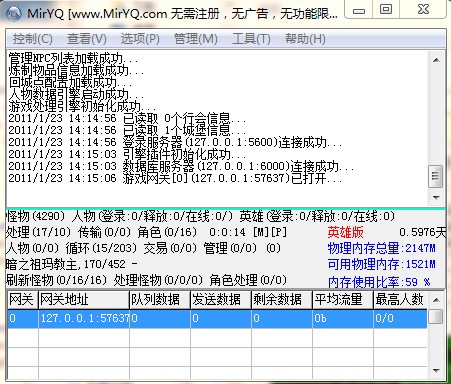Click the 暗之祖玛教主,170/452 status text
This screenshot has height=384, width=451.
[72, 264]
